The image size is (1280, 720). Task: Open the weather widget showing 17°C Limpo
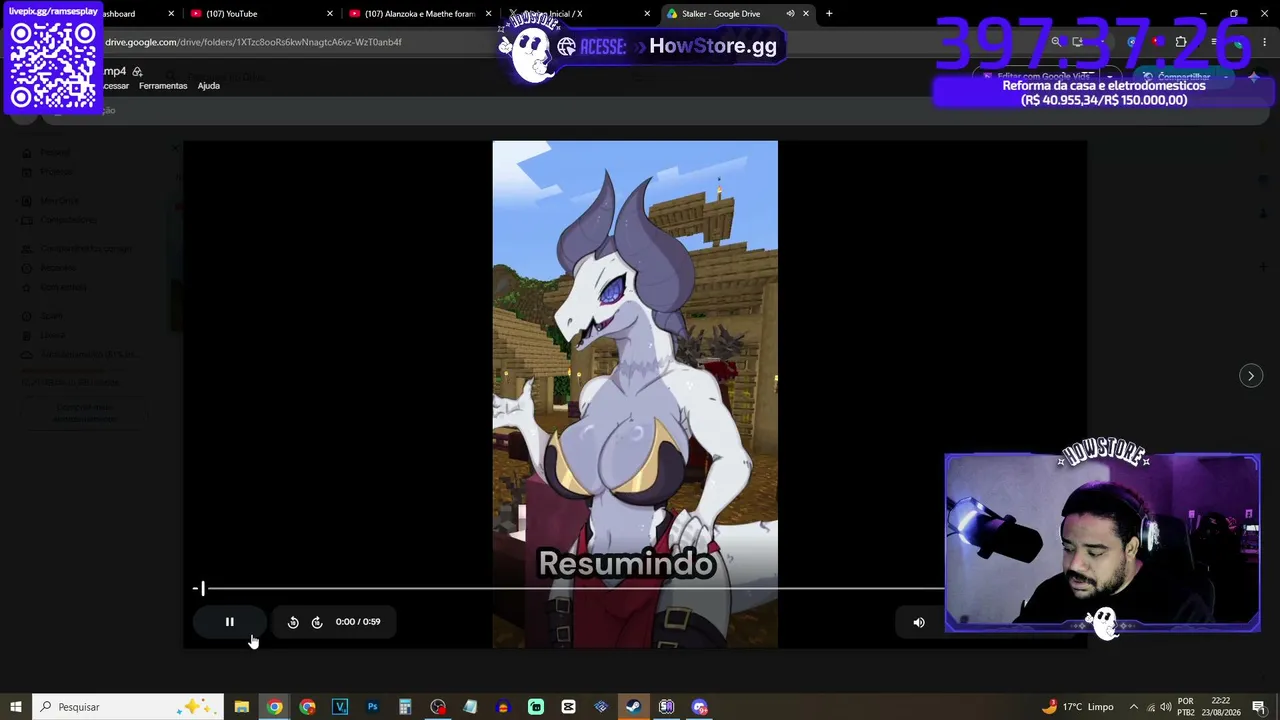tap(1077, 707)
